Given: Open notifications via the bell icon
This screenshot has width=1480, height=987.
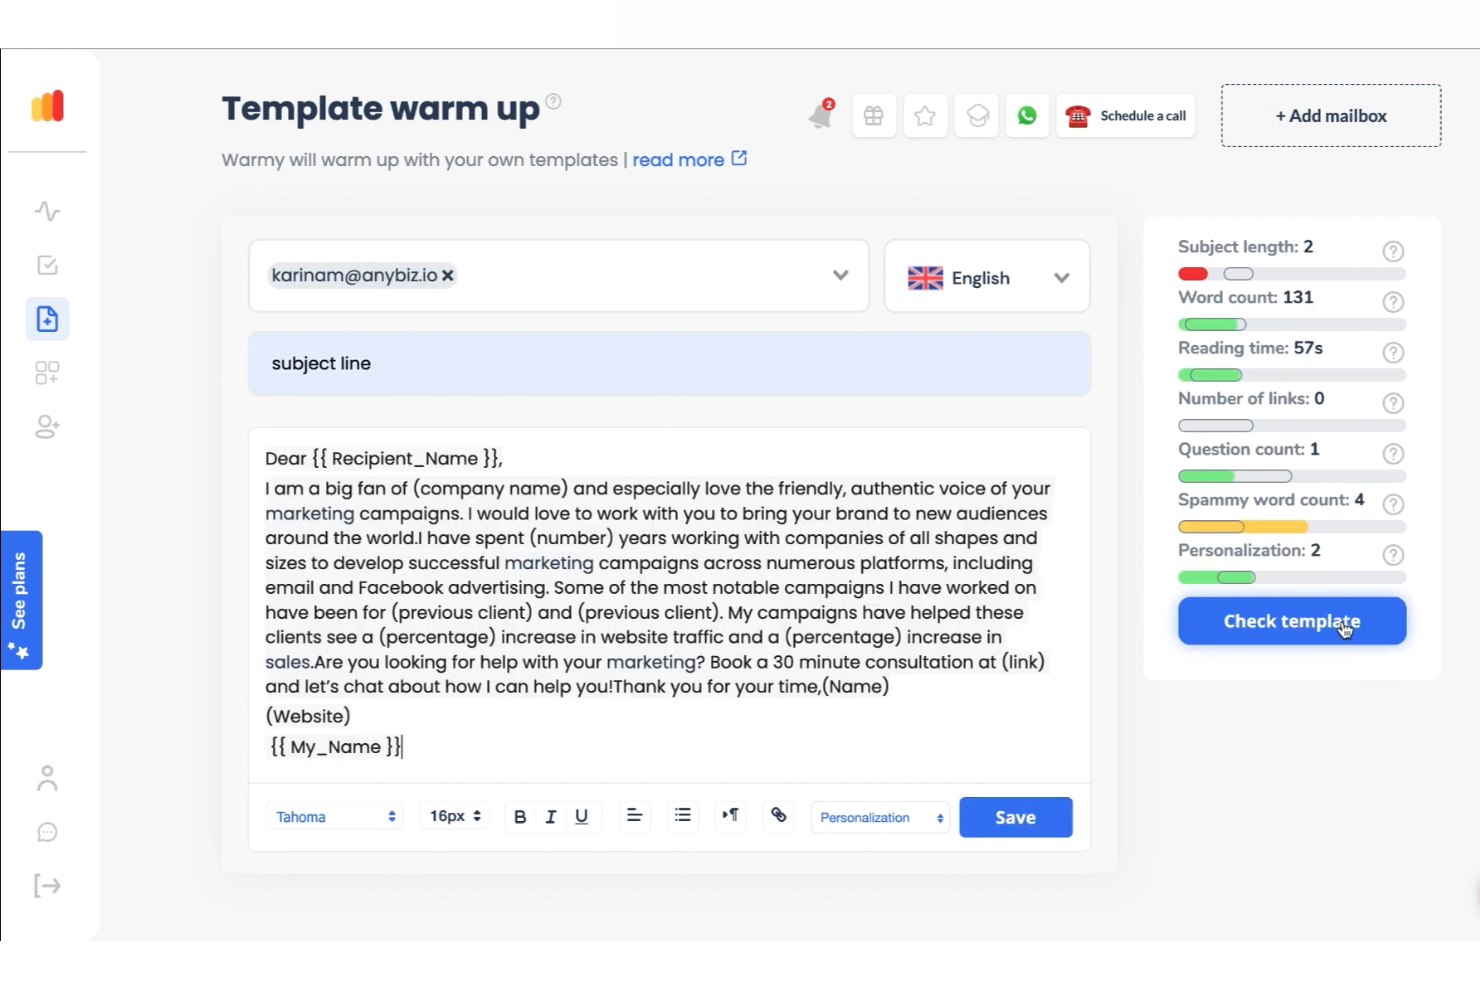Looking at the screenshot, I should tap(820, 115).
